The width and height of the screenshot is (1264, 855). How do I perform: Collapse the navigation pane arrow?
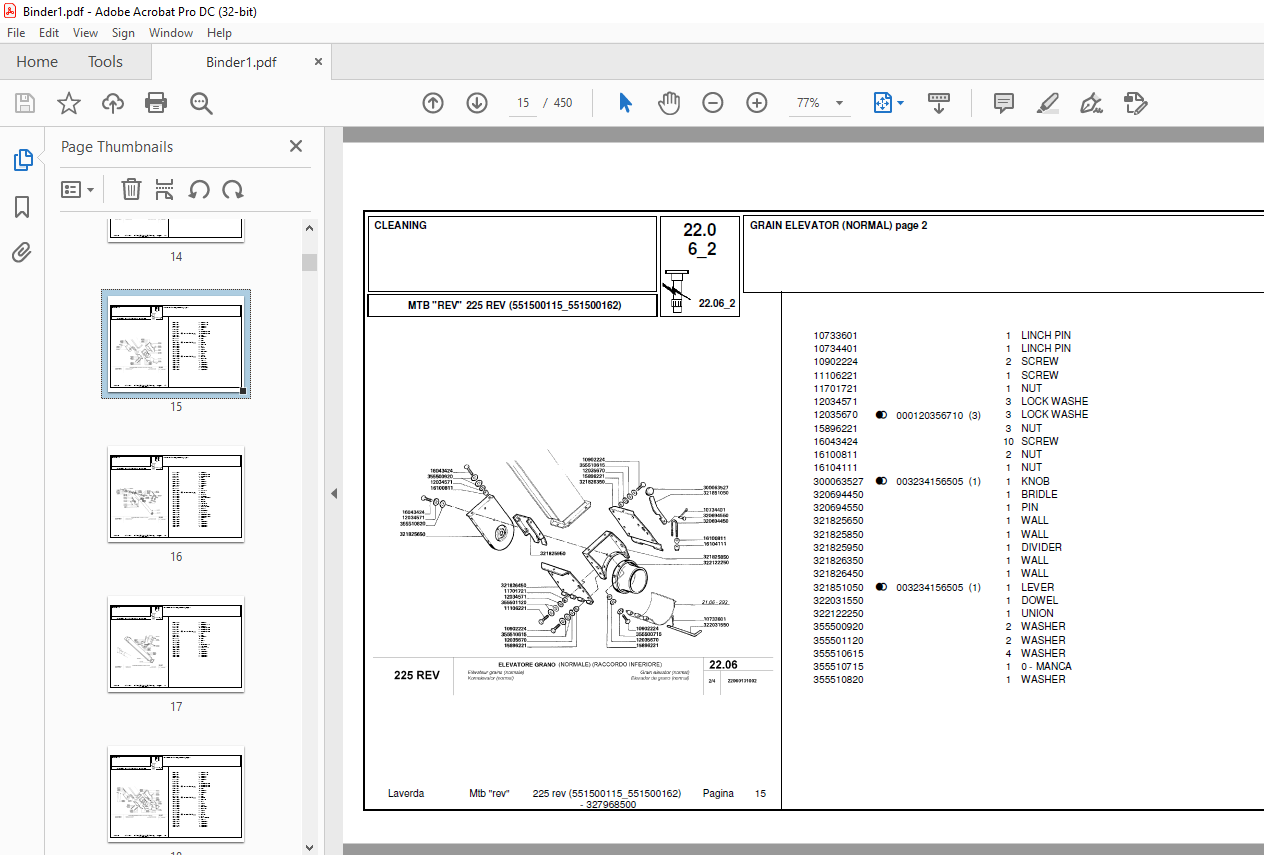tap(334, 493)
